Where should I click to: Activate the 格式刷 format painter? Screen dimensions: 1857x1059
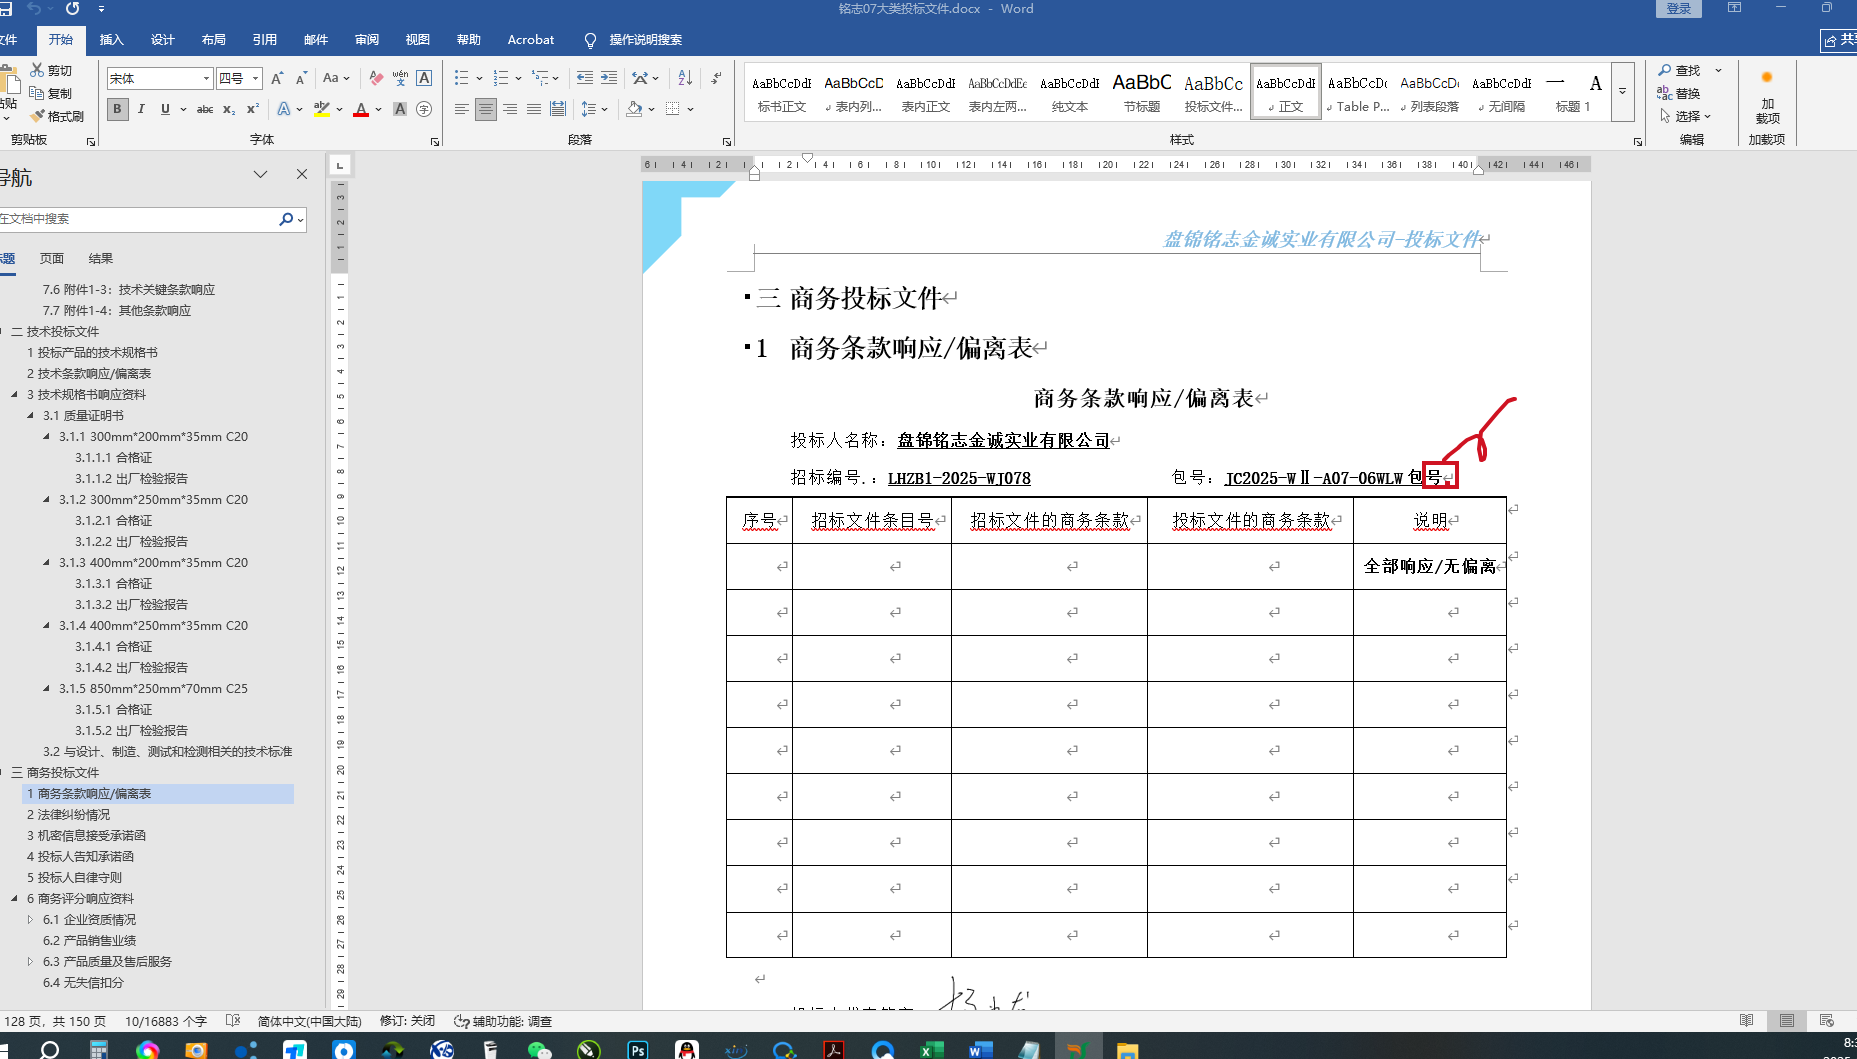click(x=58, y=116)
